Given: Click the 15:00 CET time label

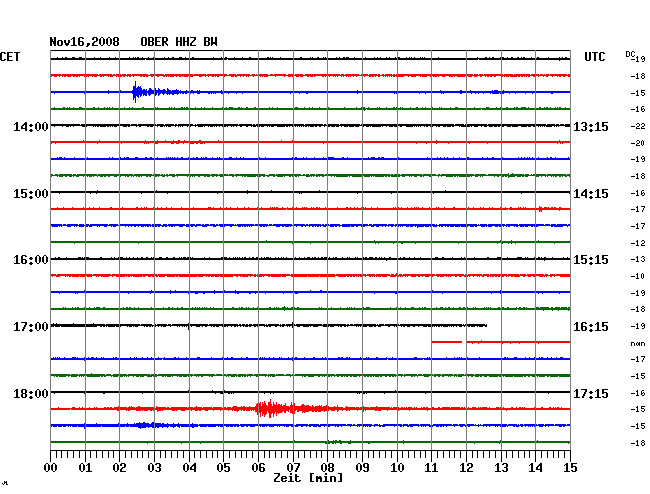Looking at the screenshot, I should click(x=31, y=194).
